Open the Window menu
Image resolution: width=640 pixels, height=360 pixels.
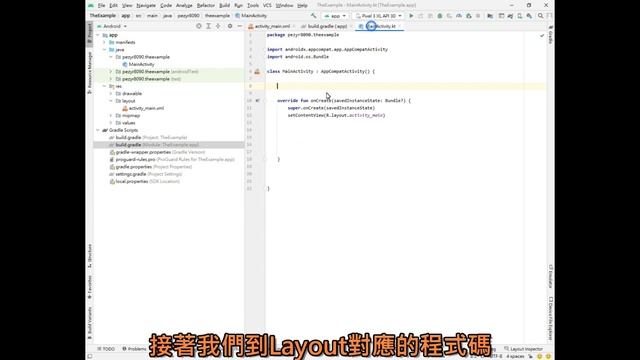tap(284, 5)
